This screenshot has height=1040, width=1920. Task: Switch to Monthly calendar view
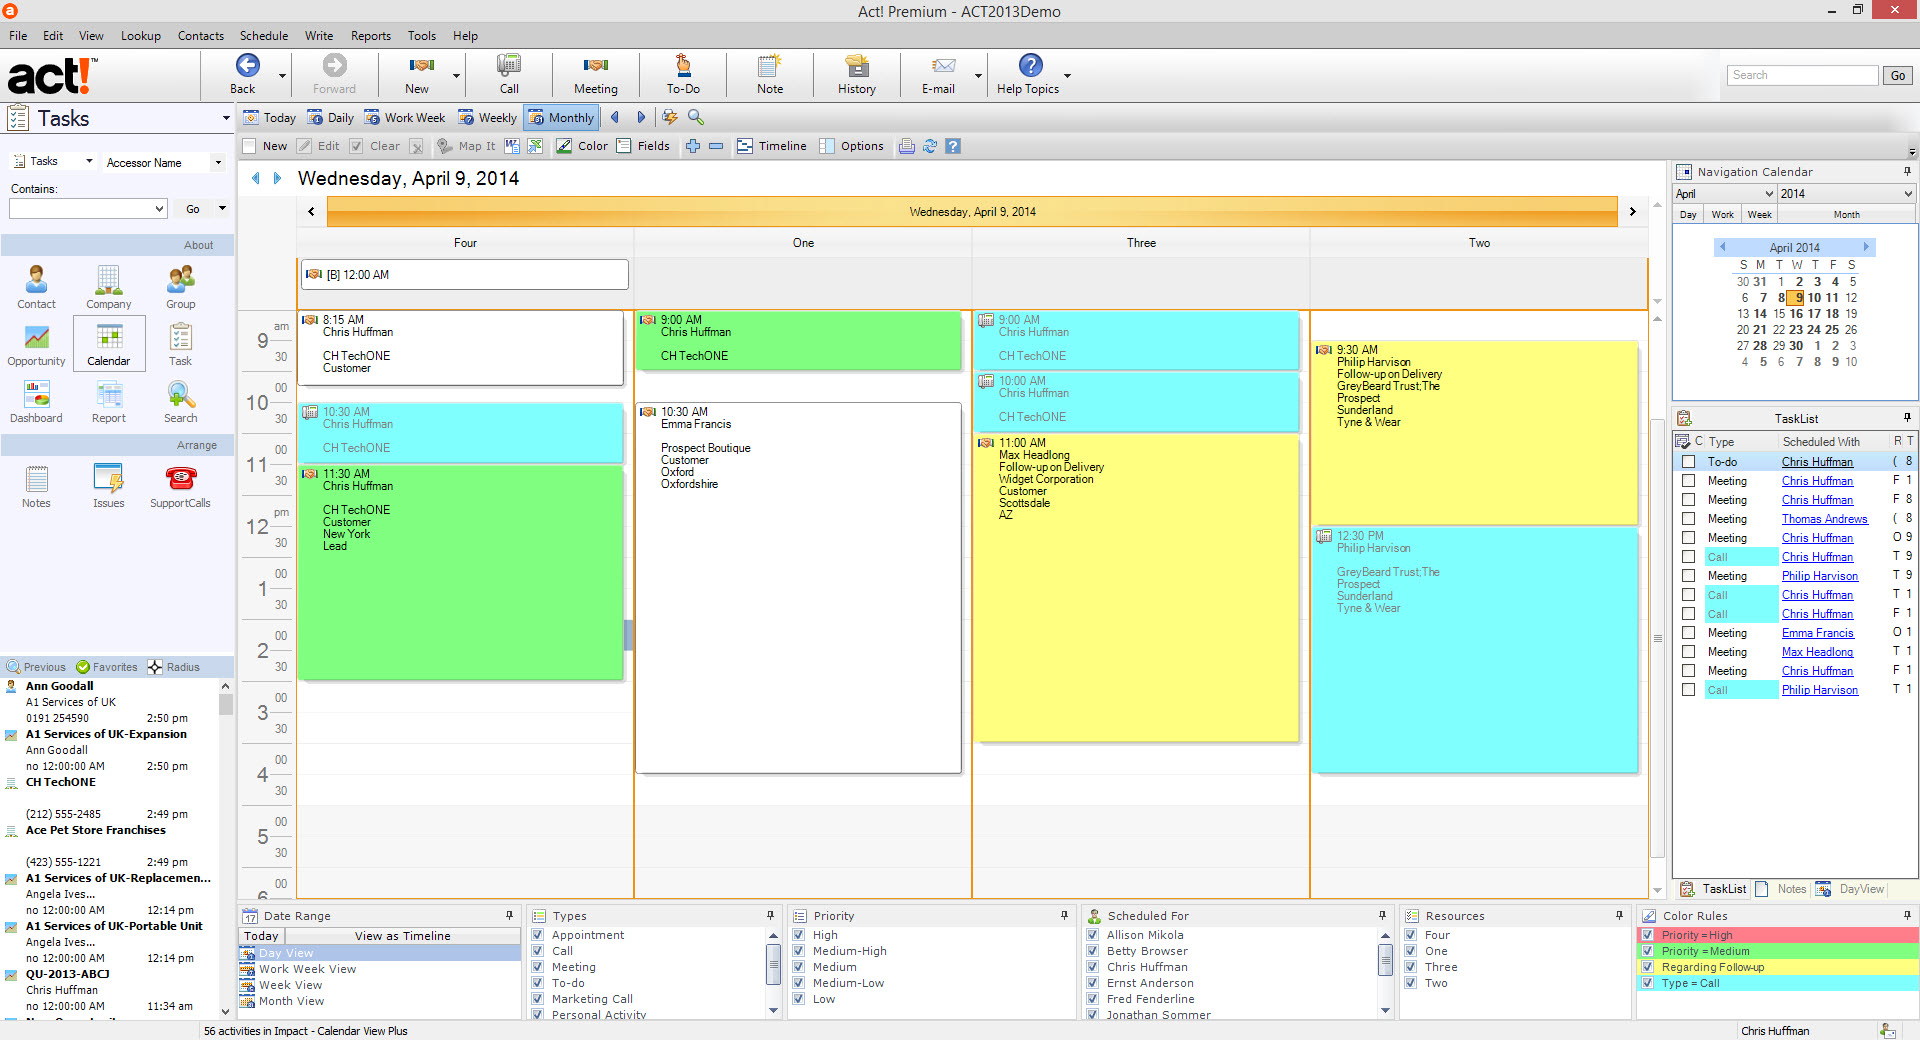tap(561, 117)
